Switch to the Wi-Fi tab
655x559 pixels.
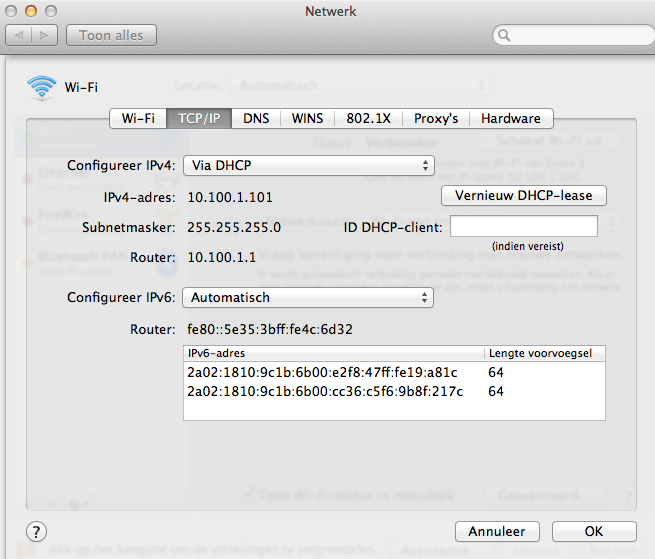138,118
